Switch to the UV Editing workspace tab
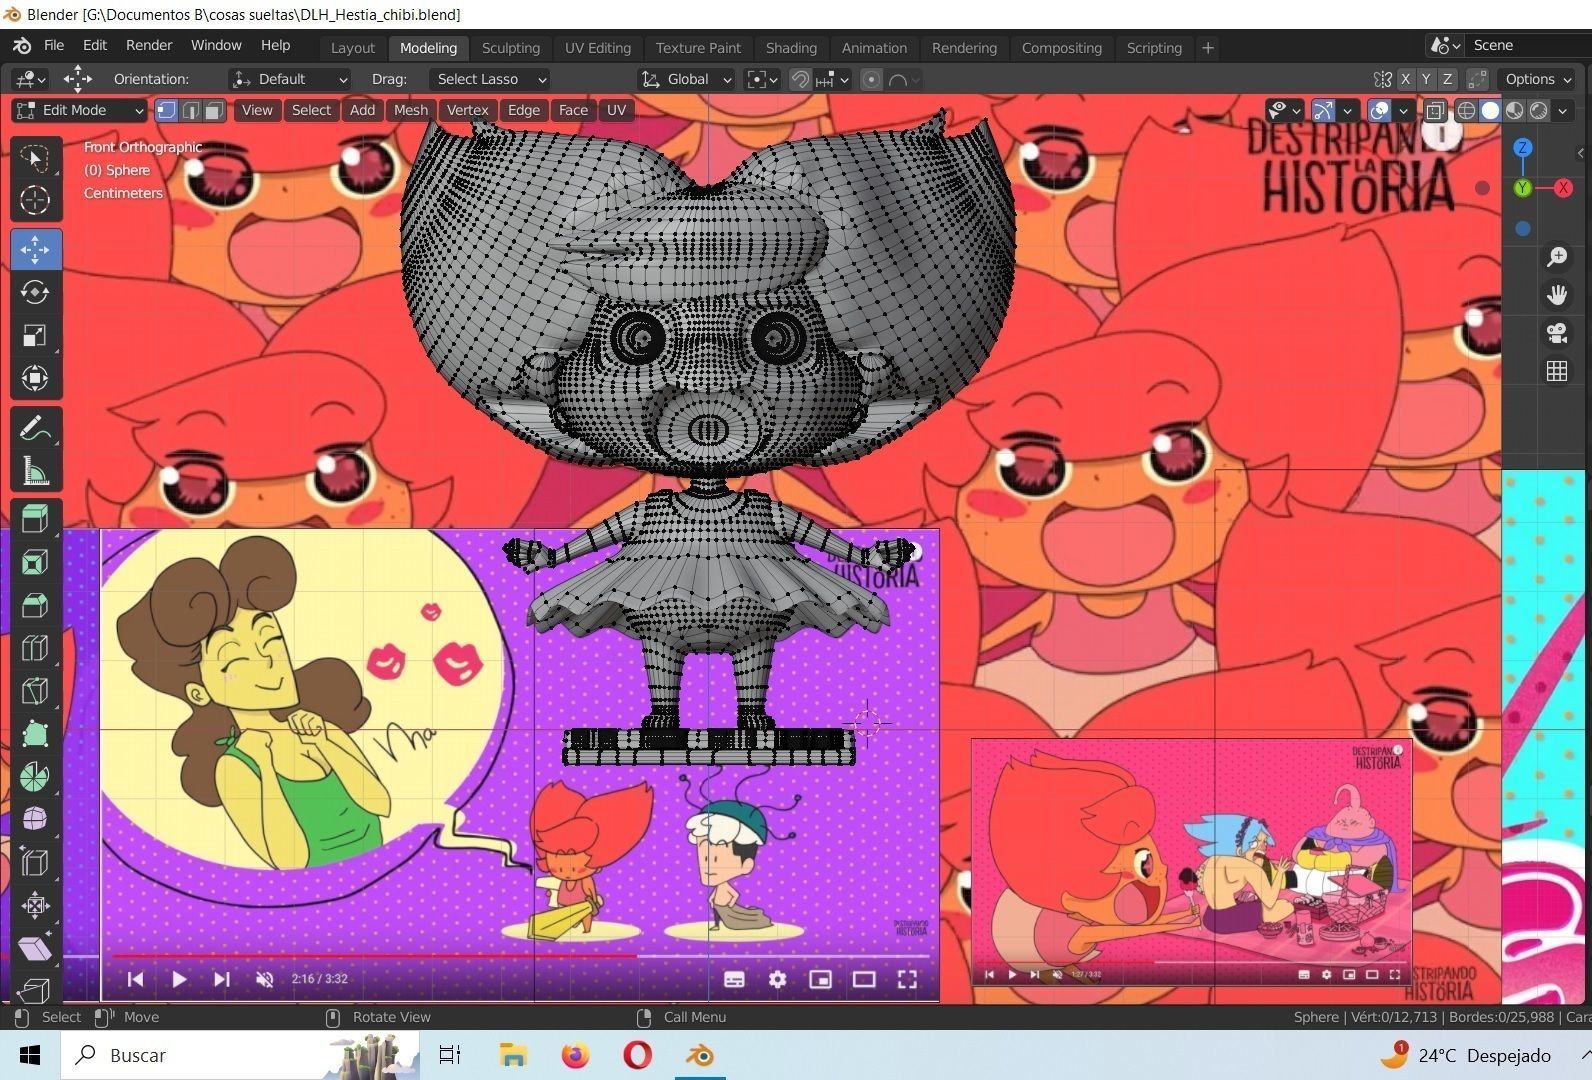1592x1080 pixels. 598,48
